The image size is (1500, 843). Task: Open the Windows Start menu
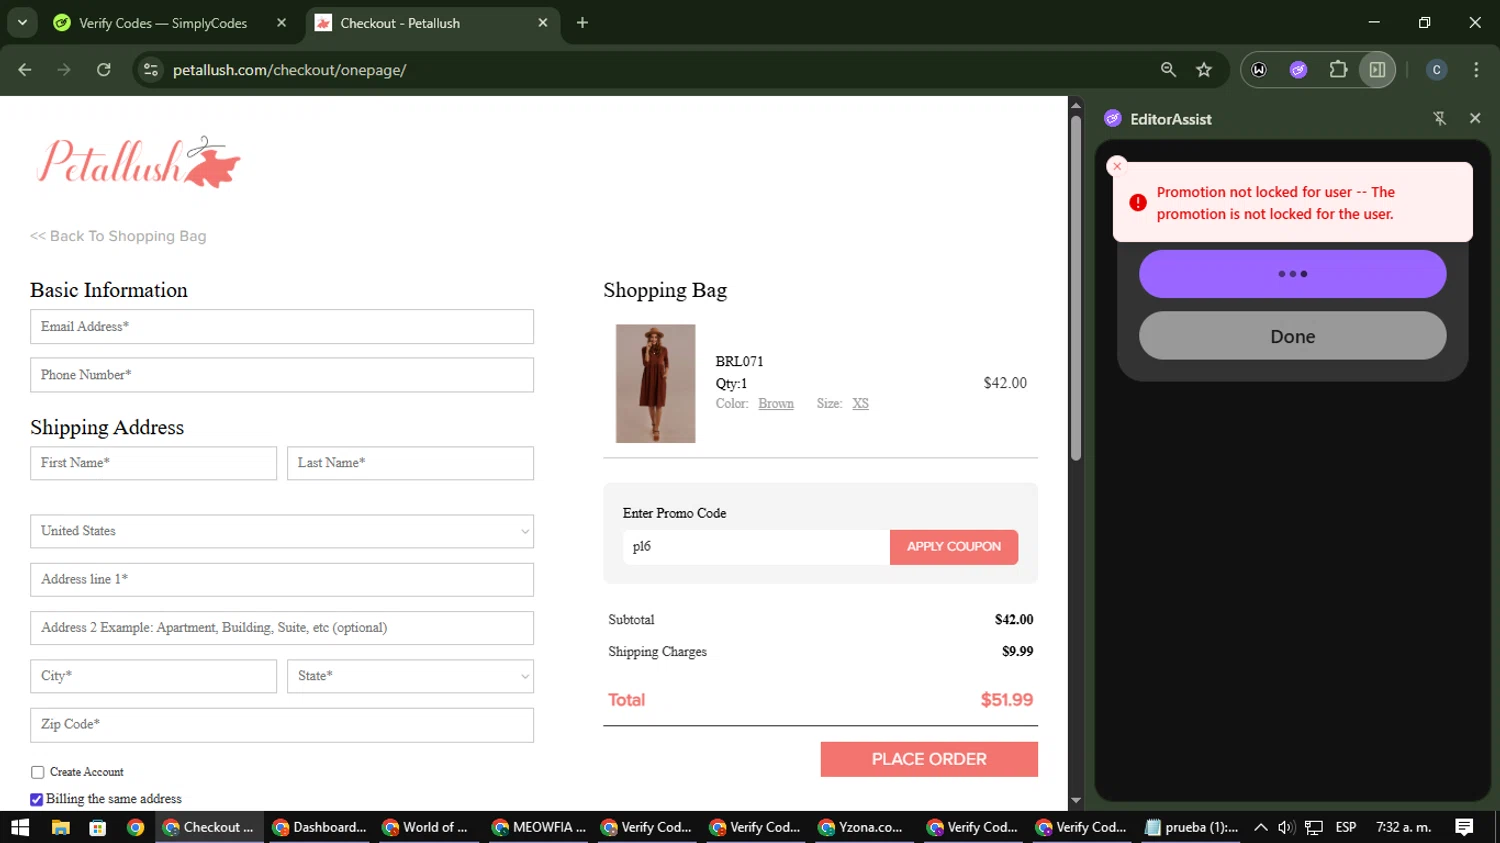click(x=20, y=827)
